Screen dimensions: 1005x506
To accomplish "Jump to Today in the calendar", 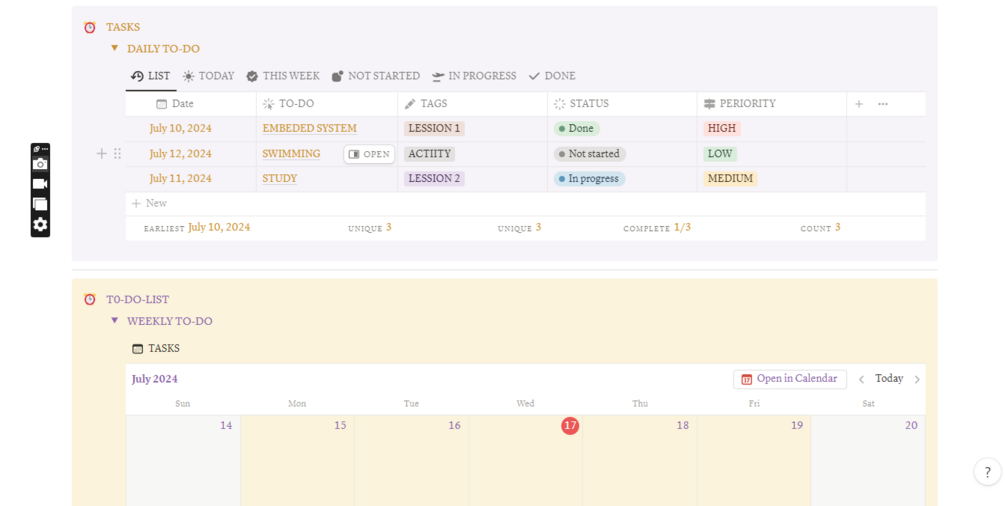I will click(889, 378).
